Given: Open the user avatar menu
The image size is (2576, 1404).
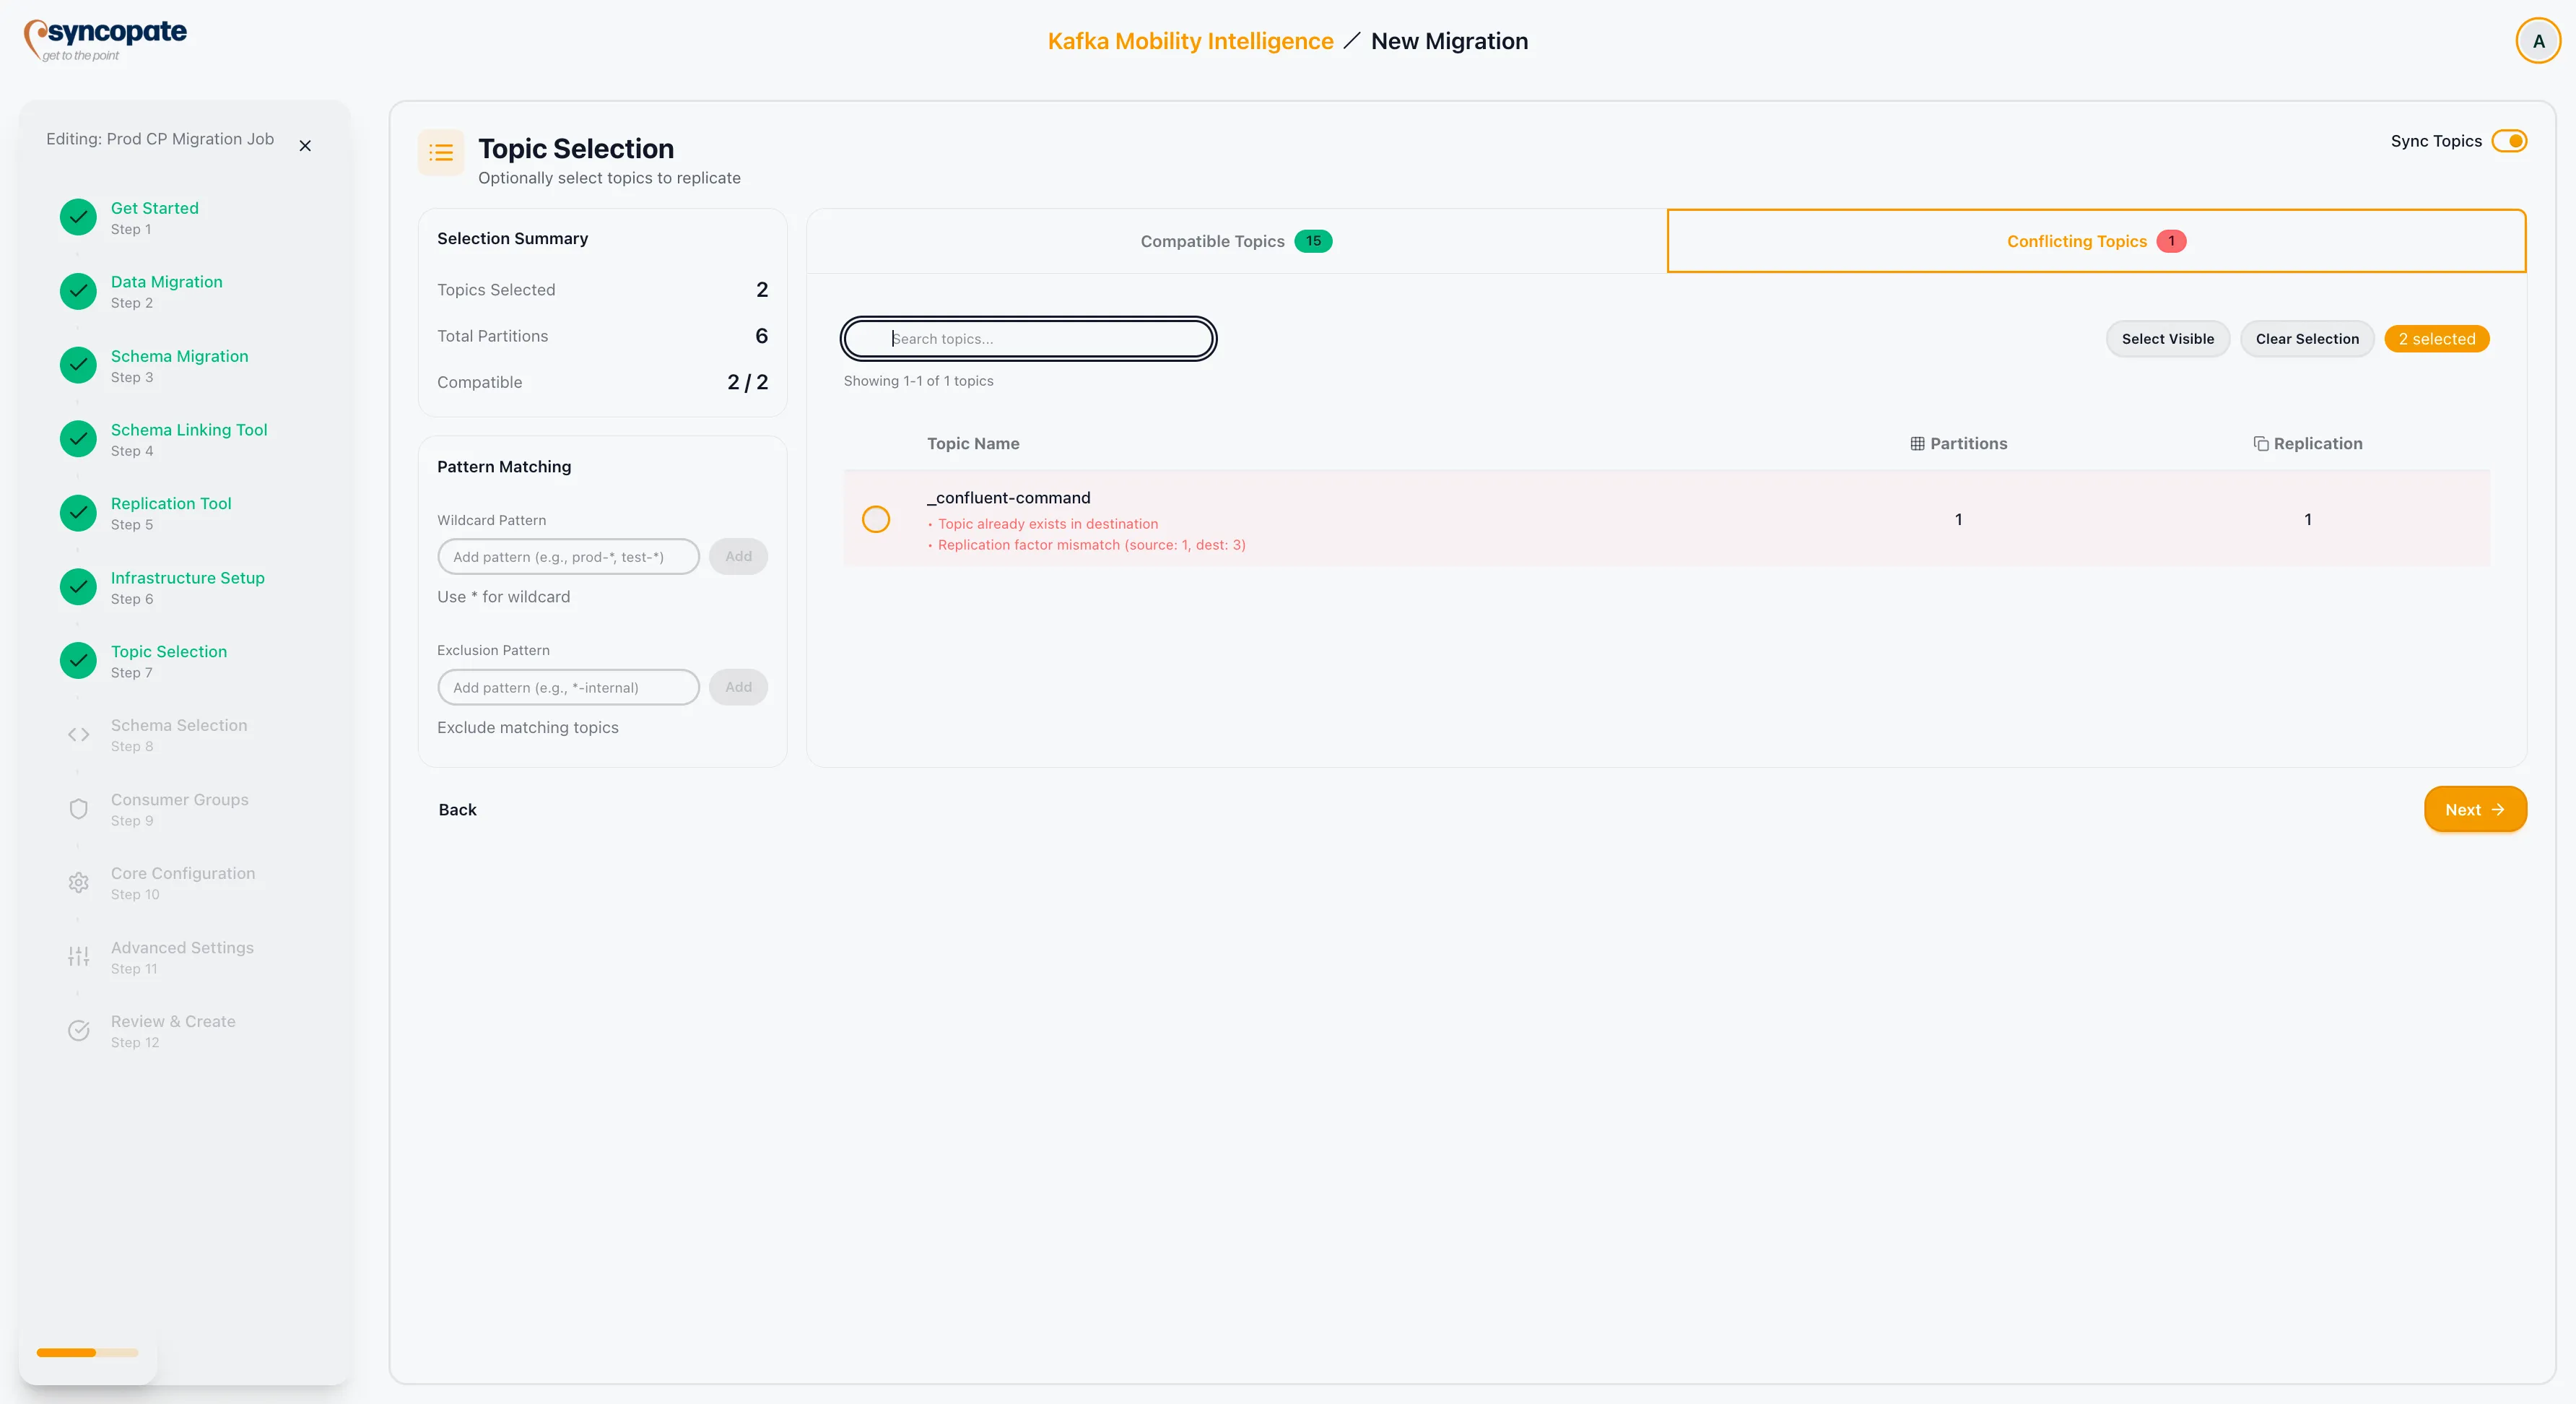Looking at the screenshot, I should point(2537,41).
